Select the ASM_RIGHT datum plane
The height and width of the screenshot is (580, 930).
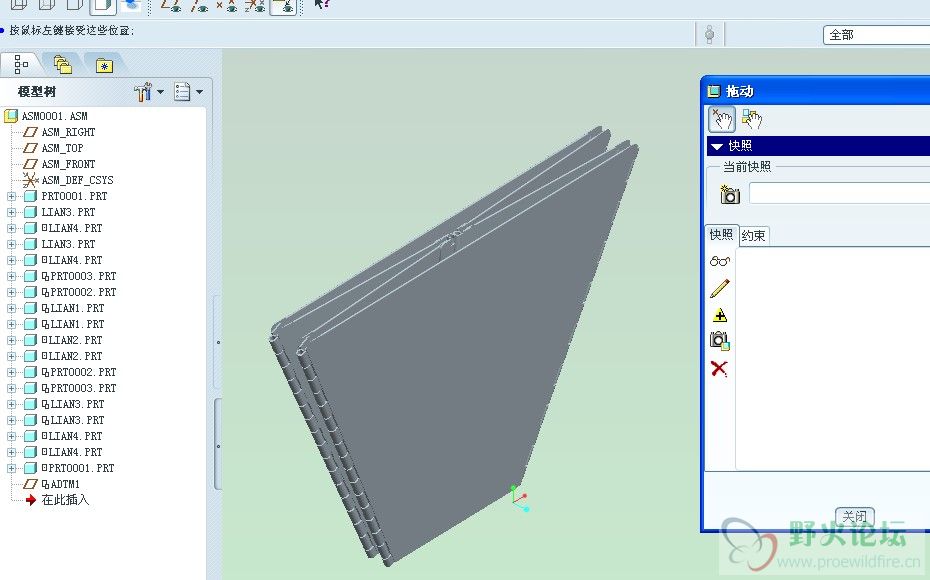[68, 132]
